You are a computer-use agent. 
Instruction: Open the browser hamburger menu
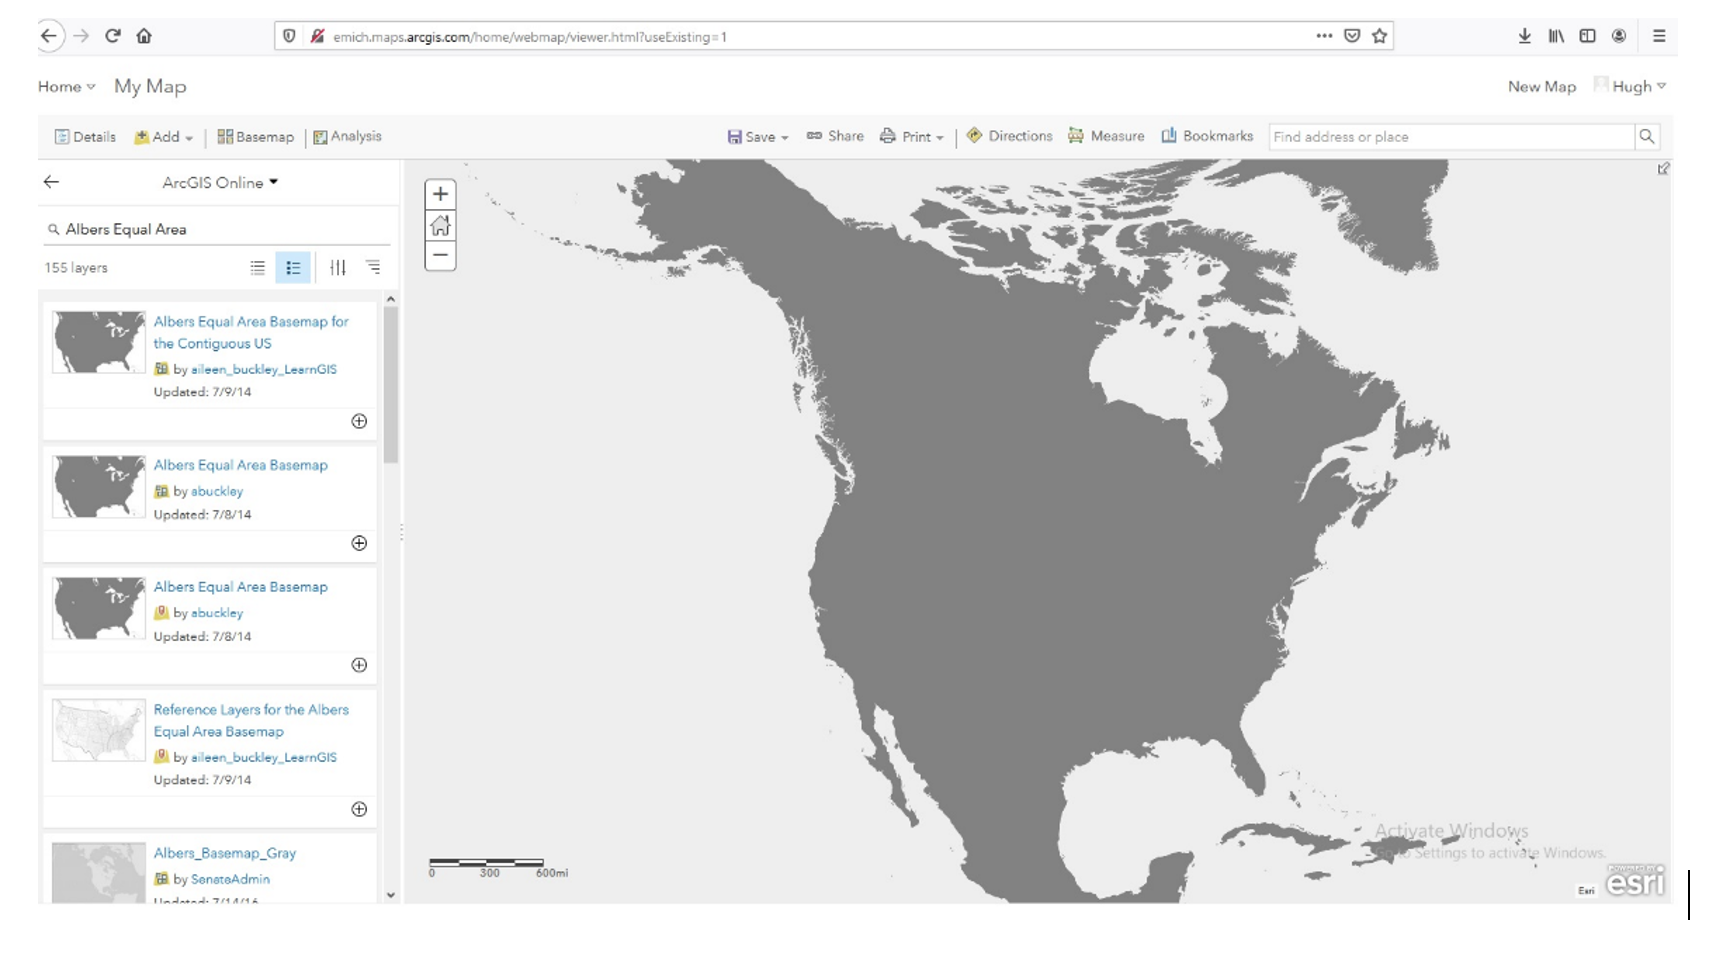pos(1659,36)
